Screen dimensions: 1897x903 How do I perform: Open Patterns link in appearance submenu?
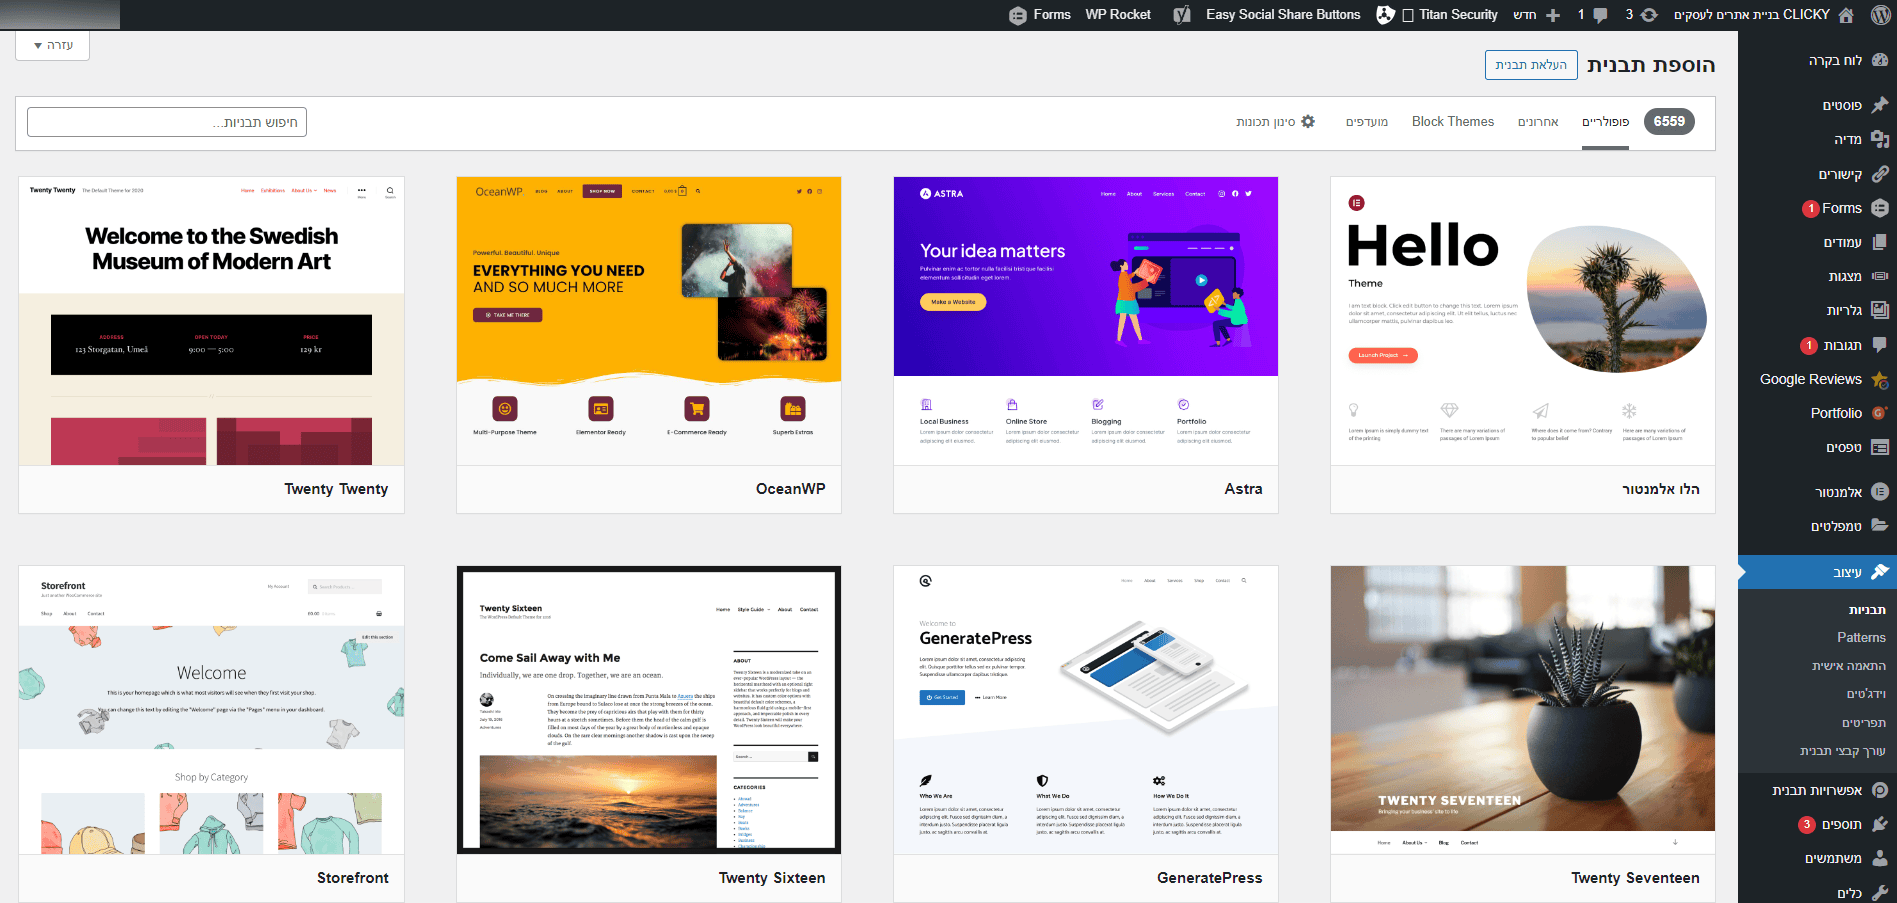(x=1861, y=637)
